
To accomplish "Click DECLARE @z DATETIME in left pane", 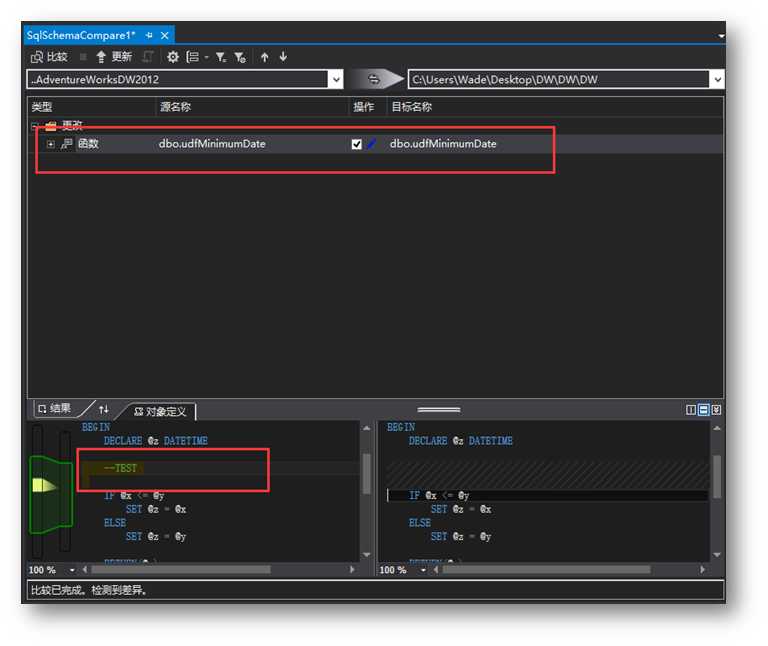I will (156, 441).
